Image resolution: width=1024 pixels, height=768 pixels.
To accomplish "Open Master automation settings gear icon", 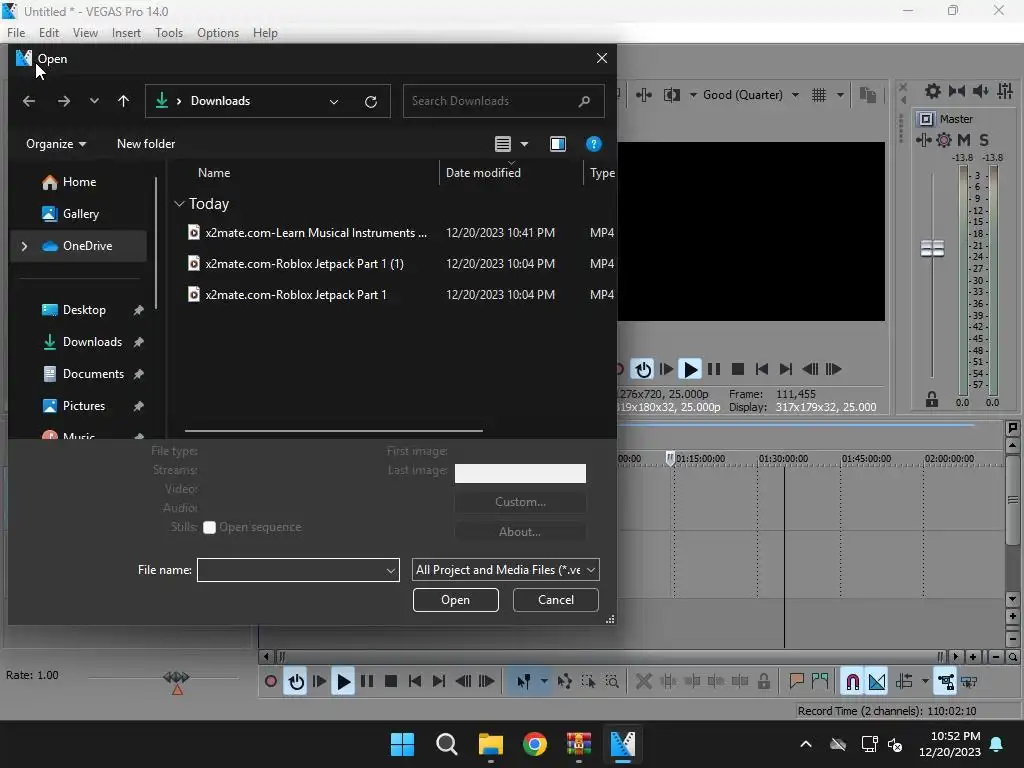I will click(x=944, y=140).
